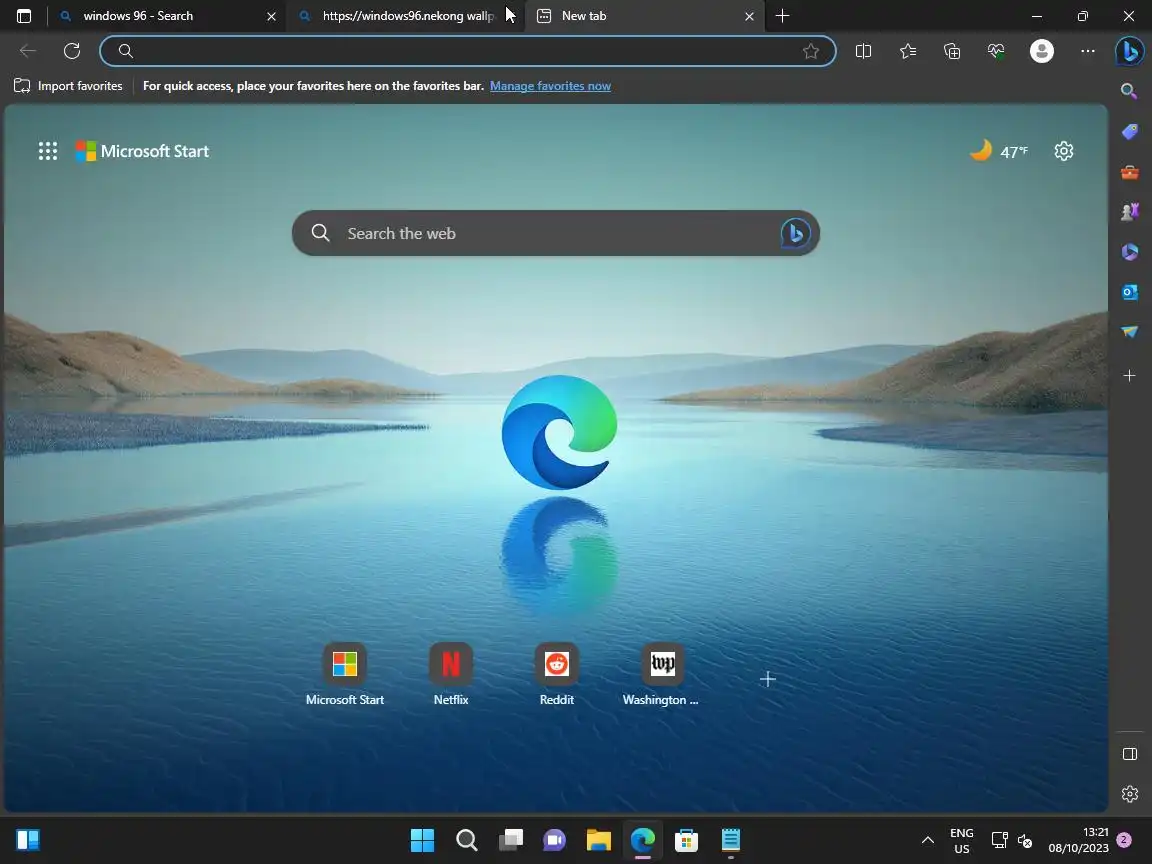The height and width of the screenshot is (864, 1152).
Task: Open Task View on taskbar
Action: click(510, 840)
